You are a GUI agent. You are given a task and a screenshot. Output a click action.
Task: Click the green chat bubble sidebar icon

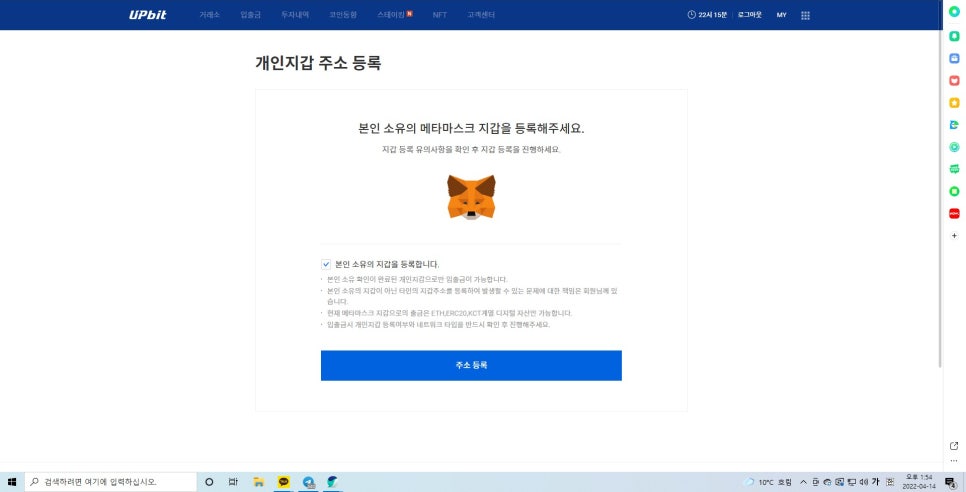click(x=954, y=169)
